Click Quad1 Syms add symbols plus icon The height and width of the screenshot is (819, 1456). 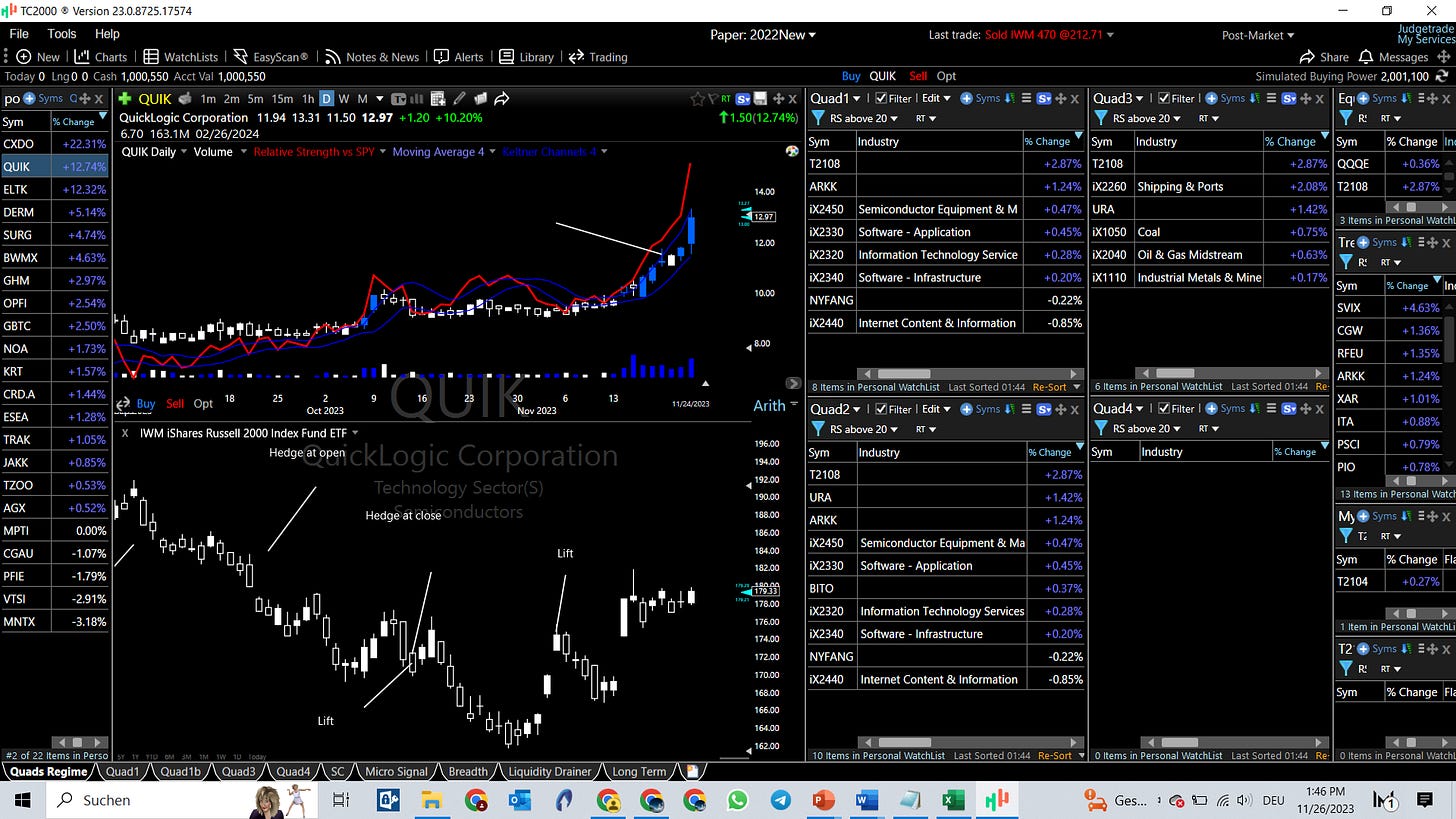[980, 98]
